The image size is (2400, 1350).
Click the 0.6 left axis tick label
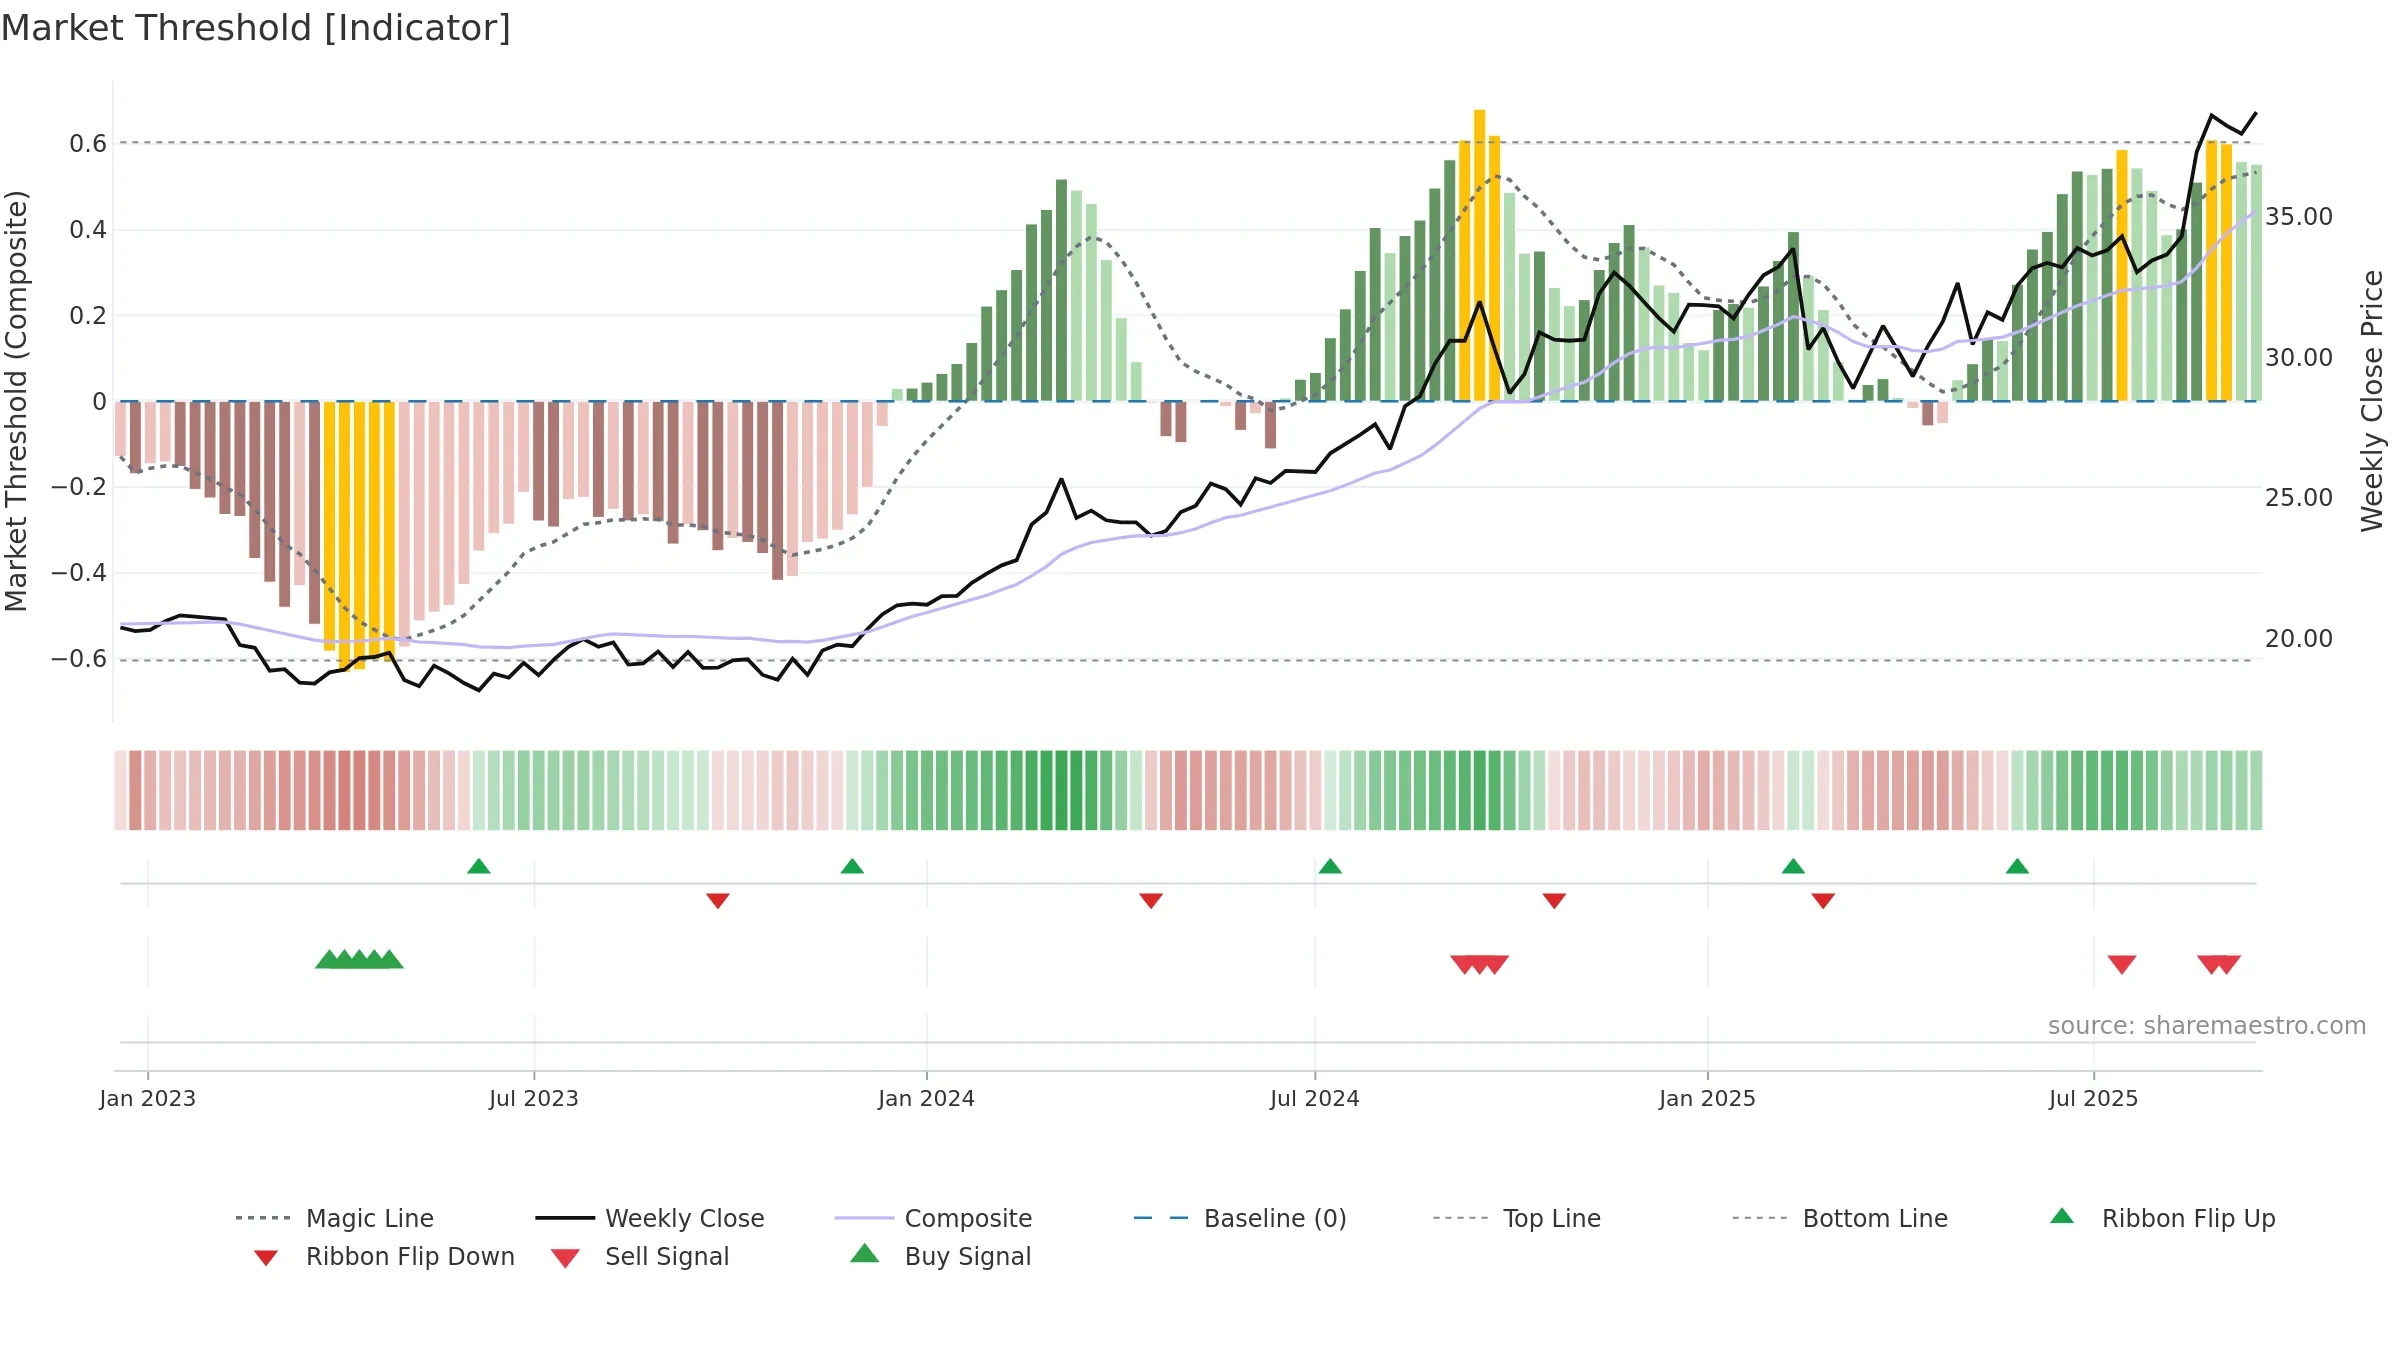(x=88, y=144)
